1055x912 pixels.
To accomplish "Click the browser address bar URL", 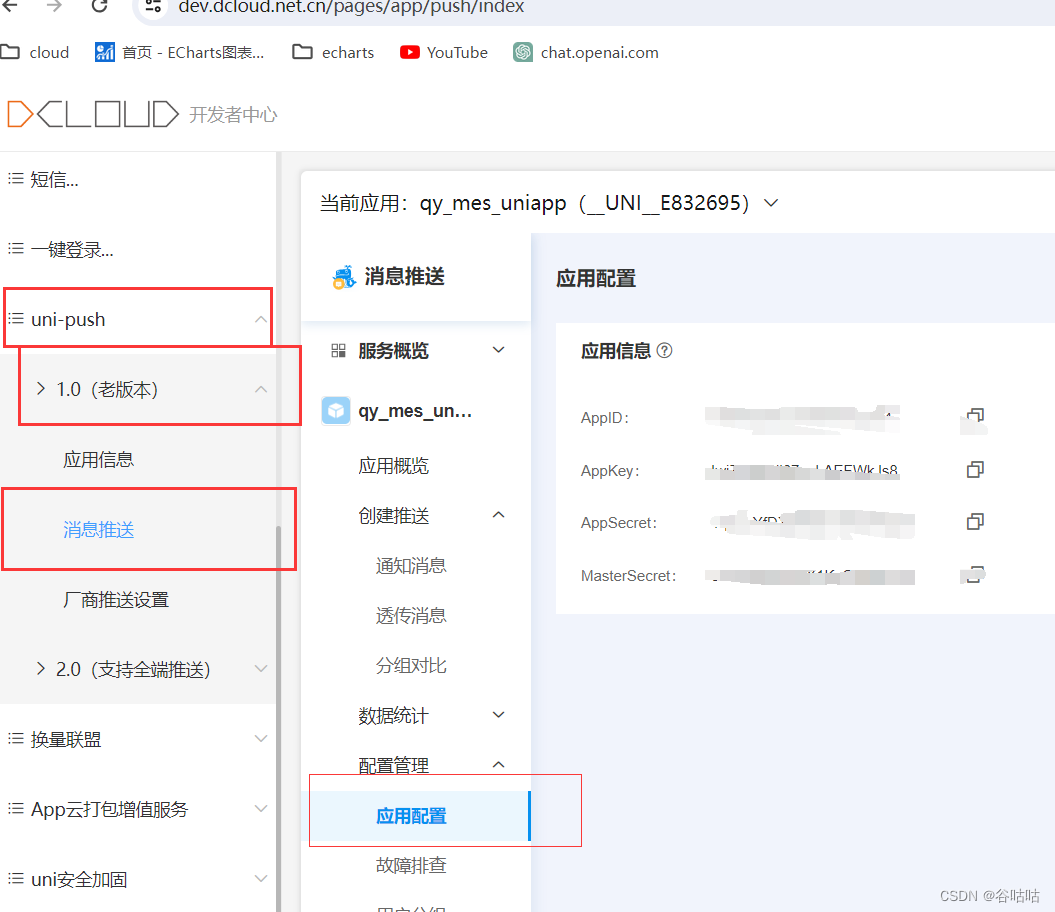I will tap(351, 7).
